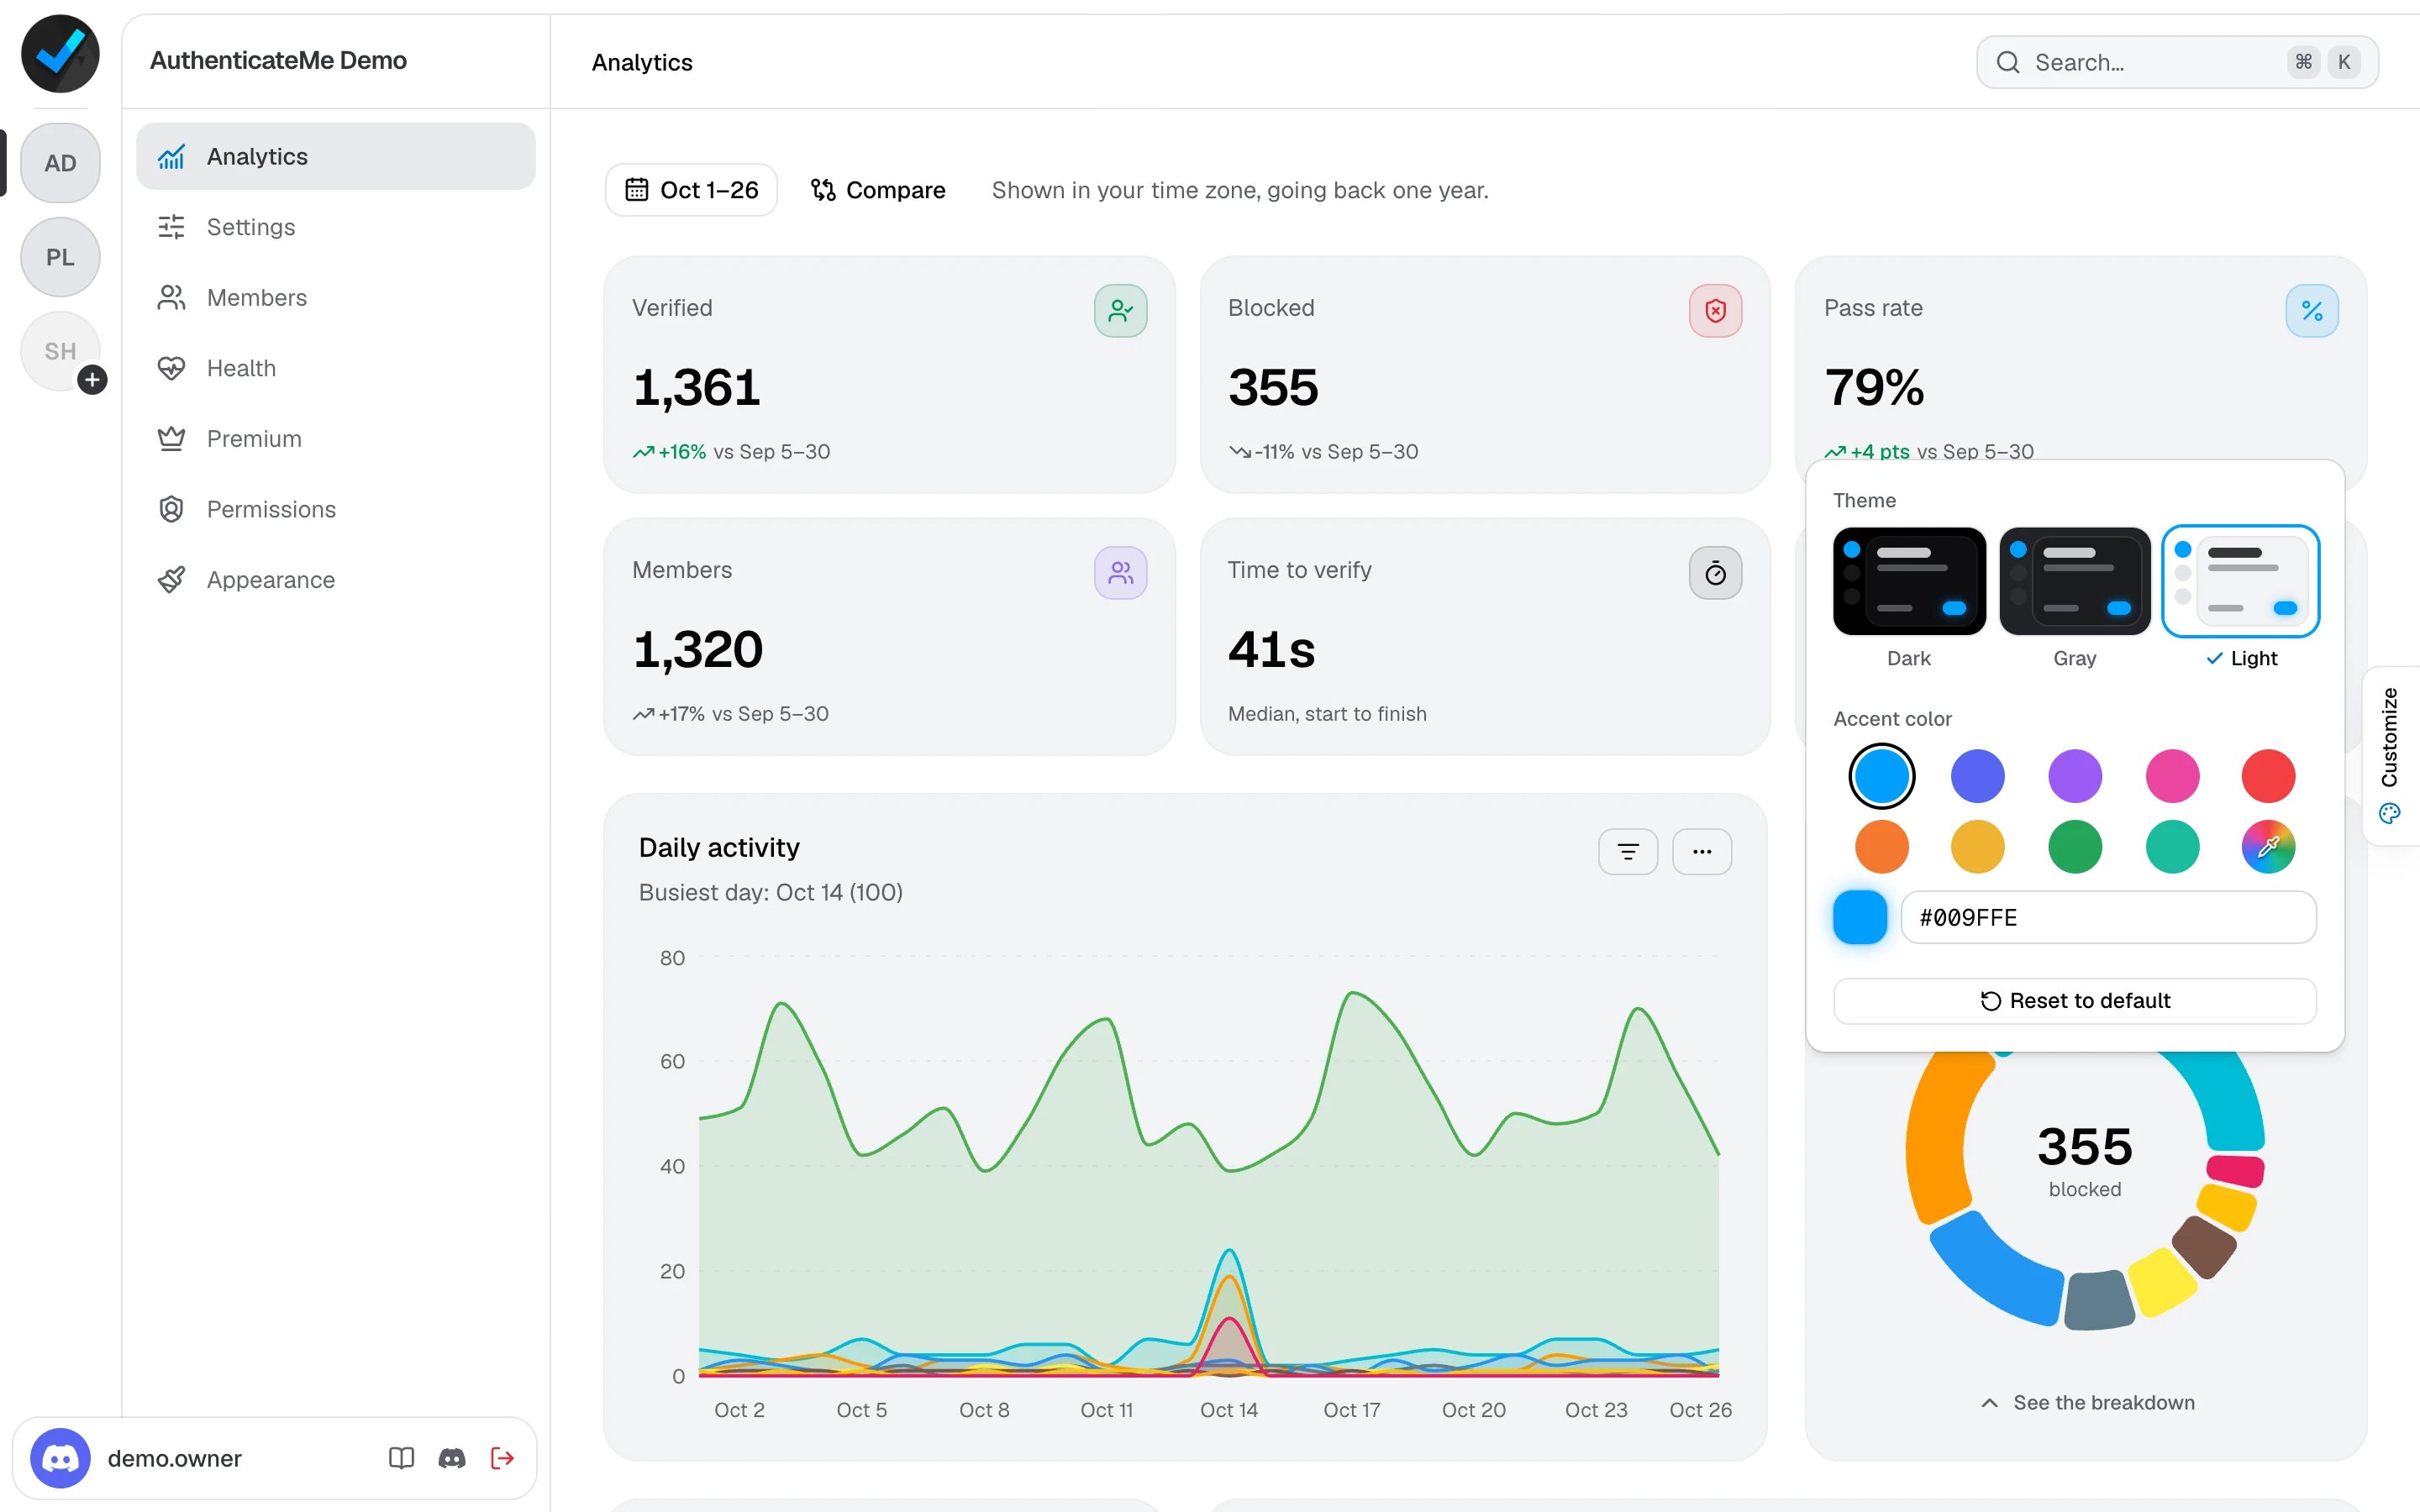2420x1512 pixels.
Task: Click the Blocked card shield icon
Action: [x=1715, y=311]
